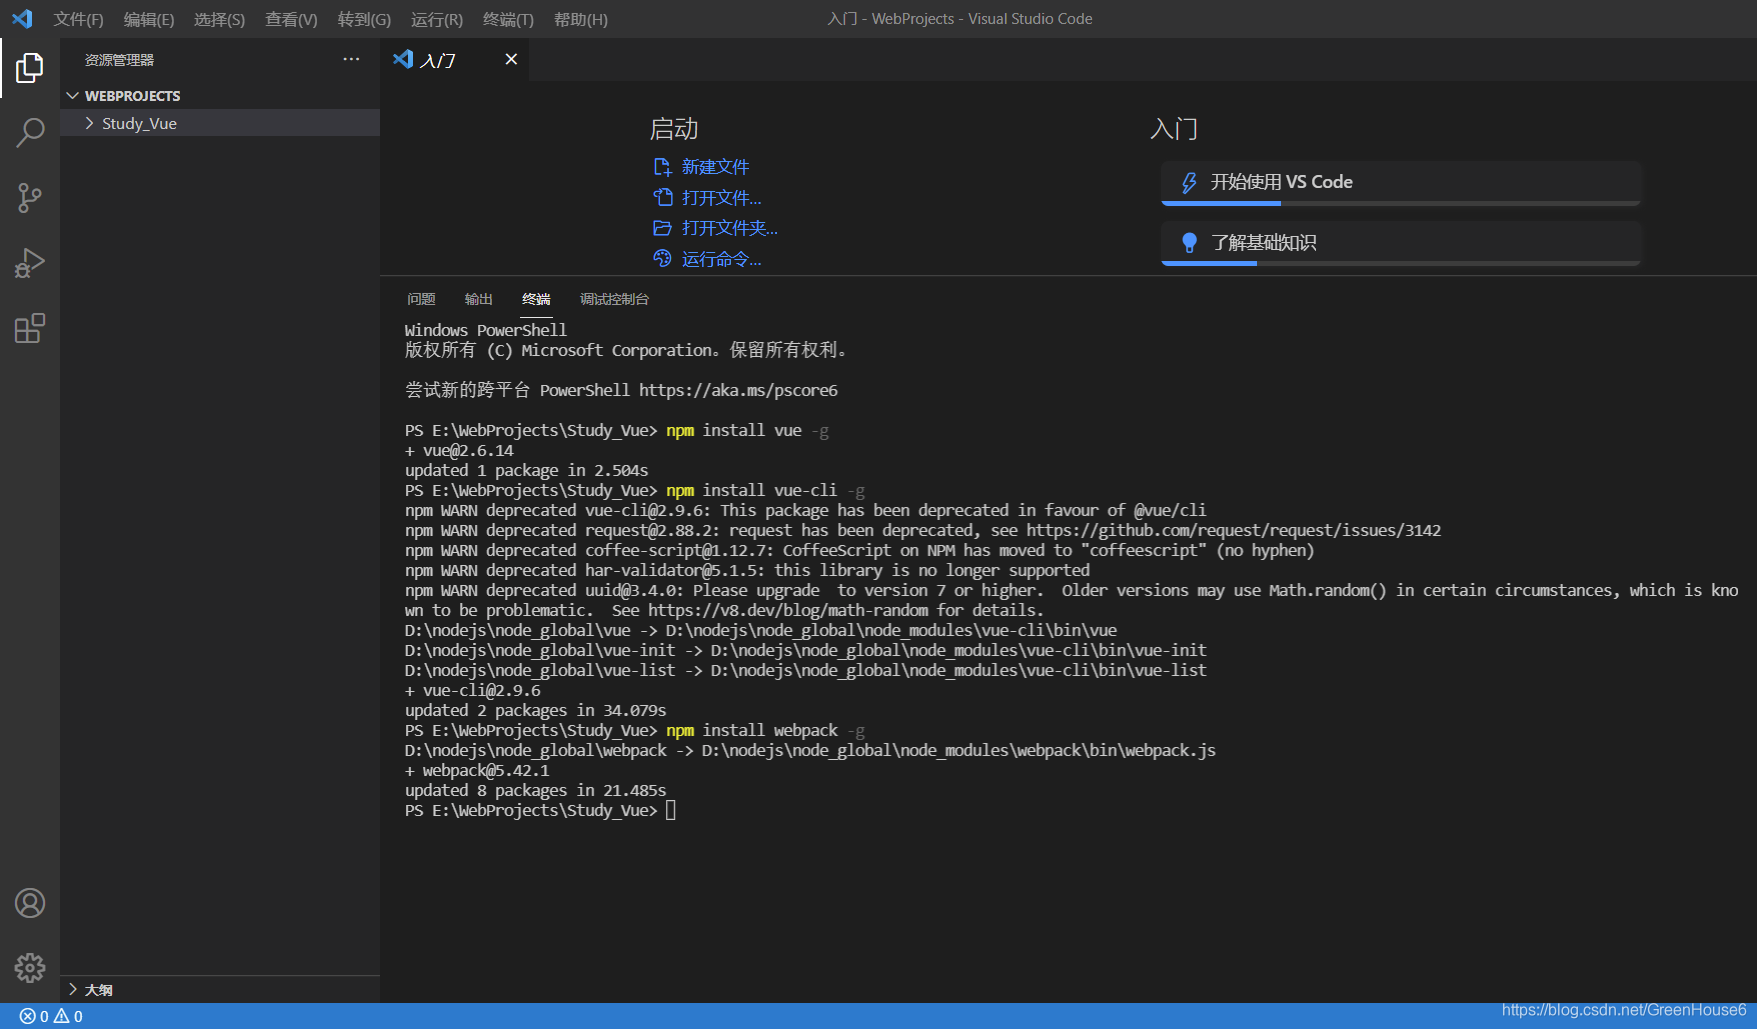Open the 资源管理器 more actions "..." menu
This screenshot has height=1029, width=1757.
pyautogui.click(x=351, y=59)
